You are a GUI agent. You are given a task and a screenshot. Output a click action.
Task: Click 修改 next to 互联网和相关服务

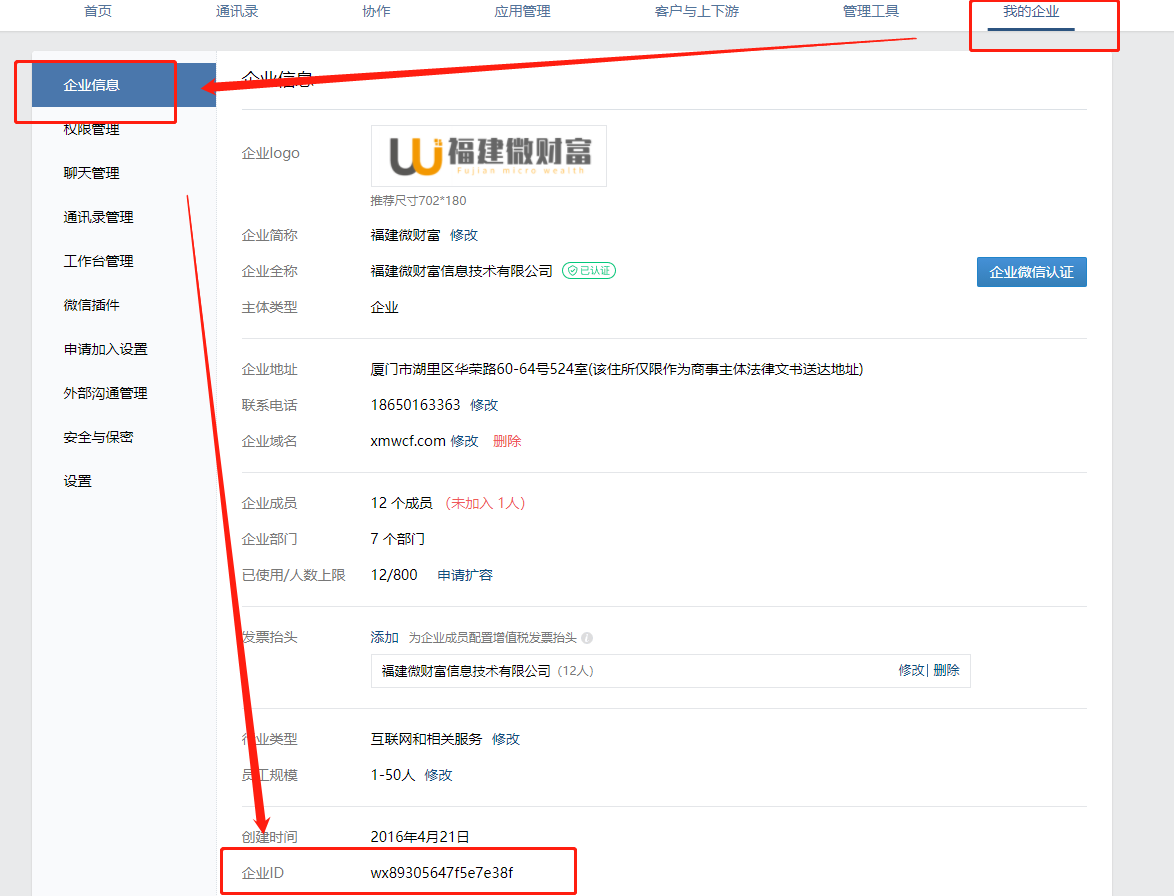point(505,739)
